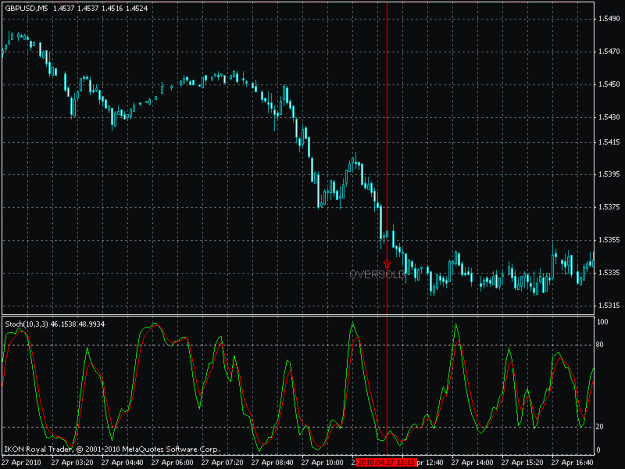Click the red 2010.04.27 12:15 date marker

pos(386,463)
